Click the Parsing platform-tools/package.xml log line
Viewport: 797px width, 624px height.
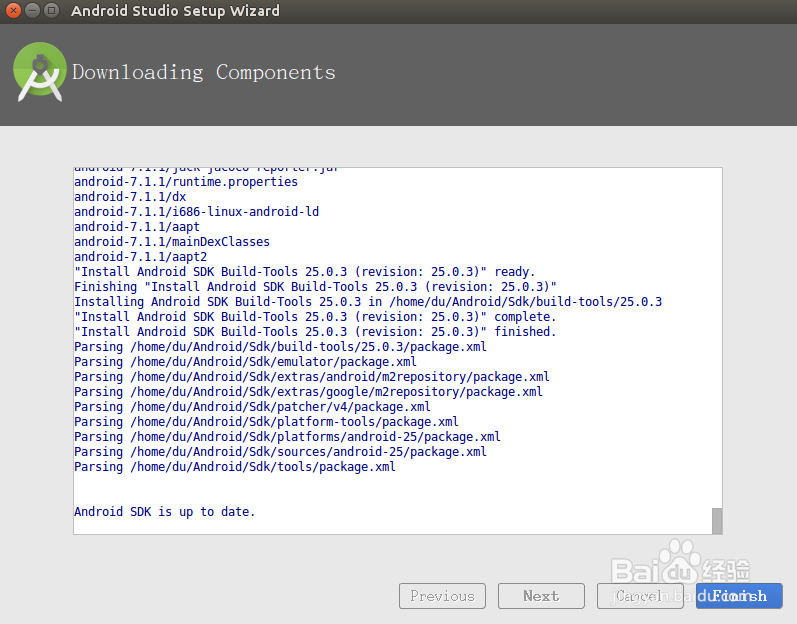(x=266, y=422)
